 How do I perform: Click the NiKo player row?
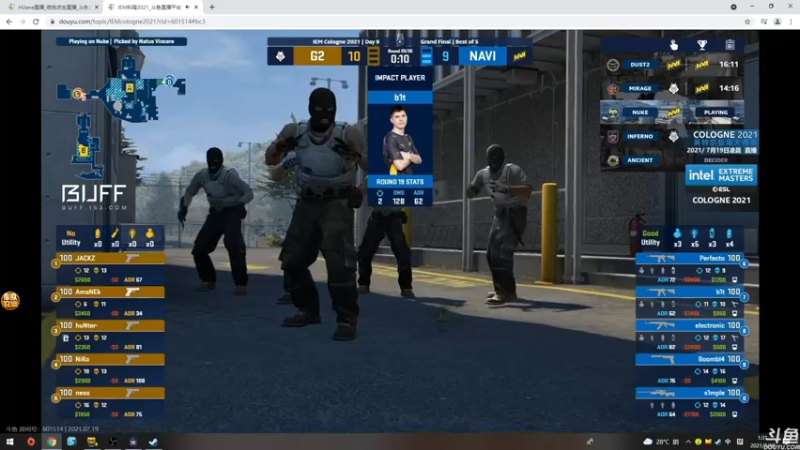110,359
